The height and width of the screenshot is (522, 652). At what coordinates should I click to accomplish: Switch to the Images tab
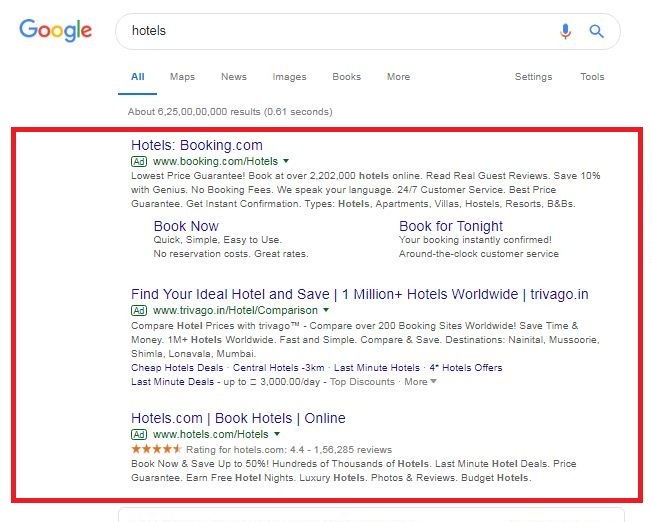[289, 77]
